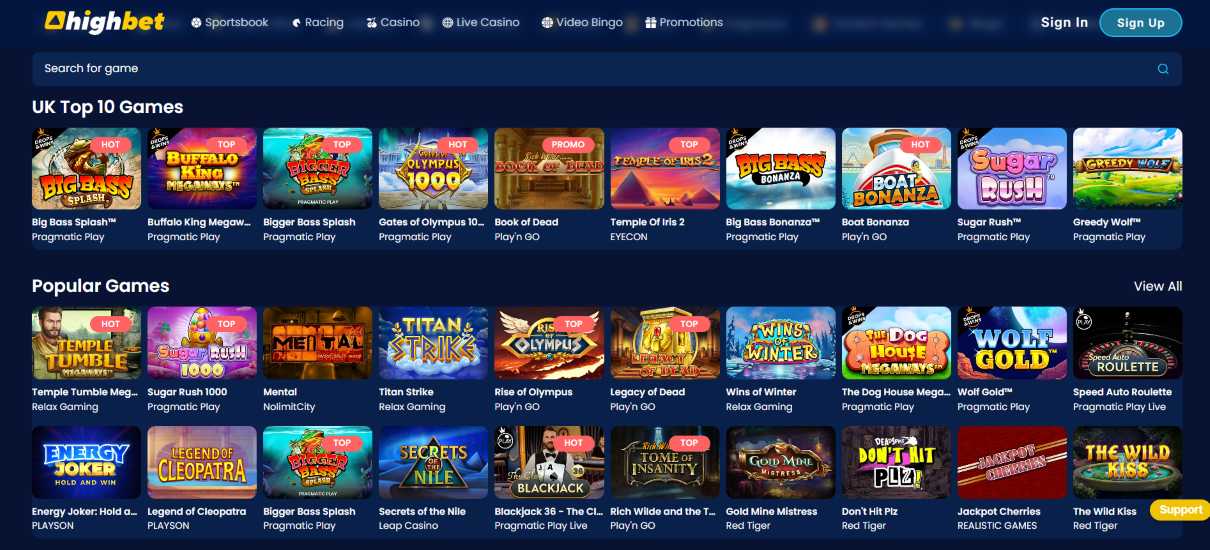Viewport: 1210px width, 550px height.
Task: Open Speed Auto Roulette thumbnail
Action: tap(1127, 343)
